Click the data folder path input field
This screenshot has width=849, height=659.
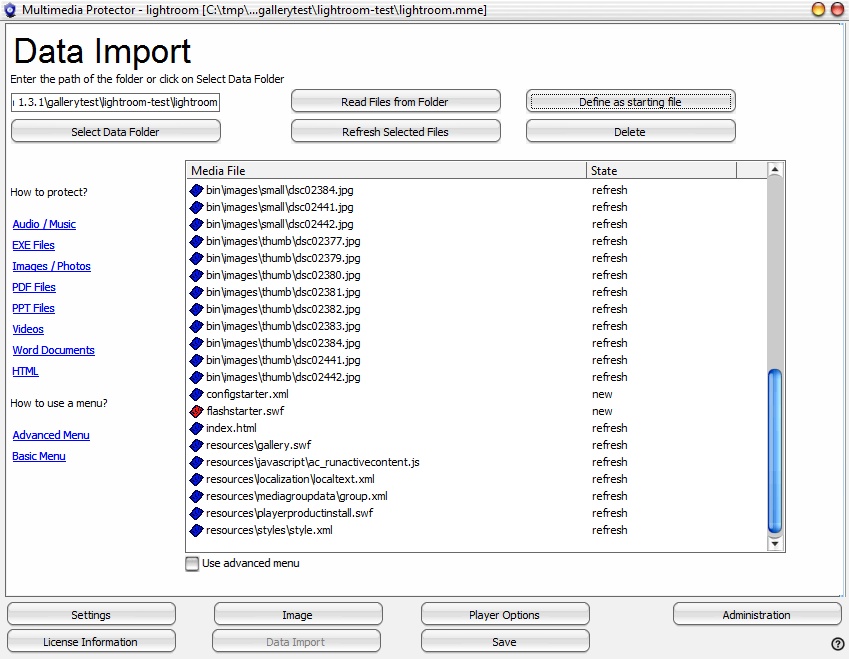tap(115, 102)
